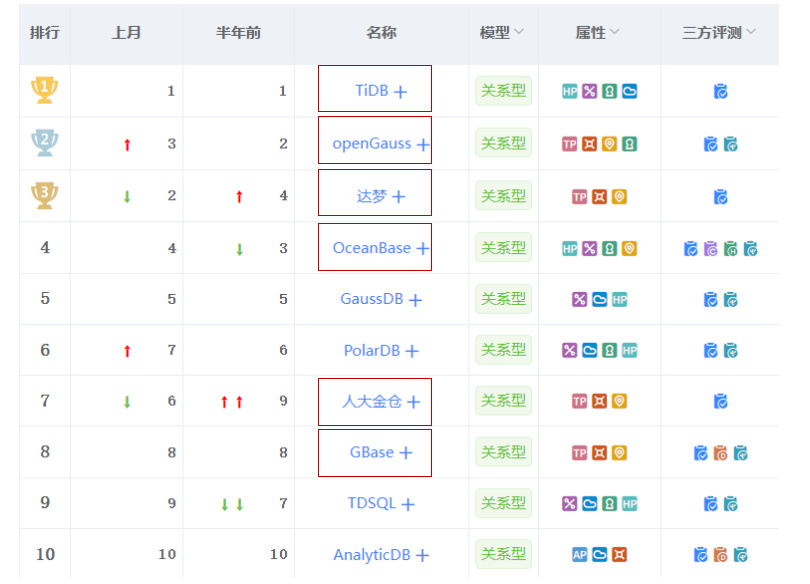
Task: Click the orange evaluation badge in AnalyticDB row
Action: (721, 555)
